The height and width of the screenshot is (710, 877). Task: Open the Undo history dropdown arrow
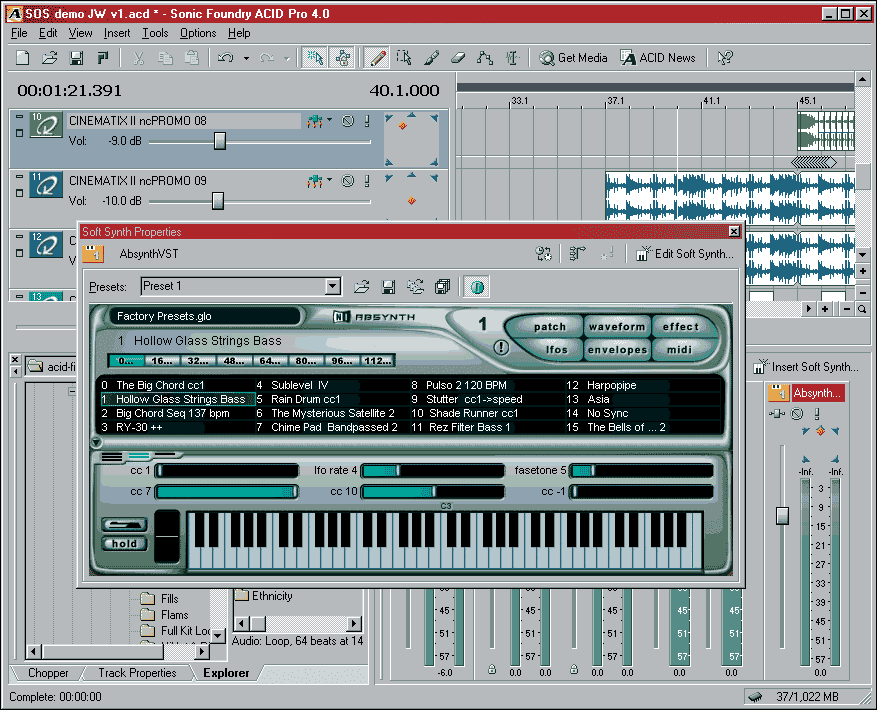246,58
